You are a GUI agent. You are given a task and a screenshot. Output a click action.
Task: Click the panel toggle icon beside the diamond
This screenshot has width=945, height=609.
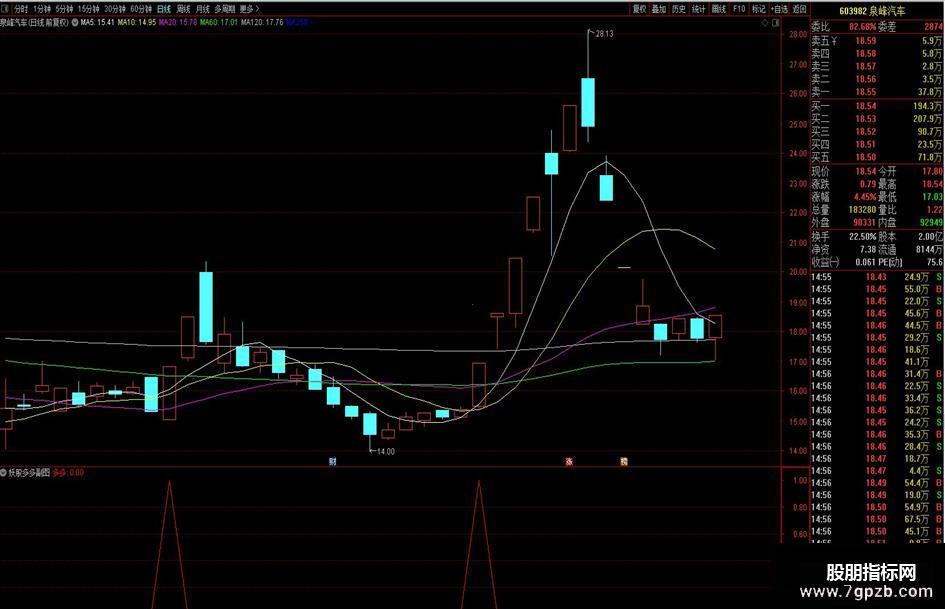point(776,22)
